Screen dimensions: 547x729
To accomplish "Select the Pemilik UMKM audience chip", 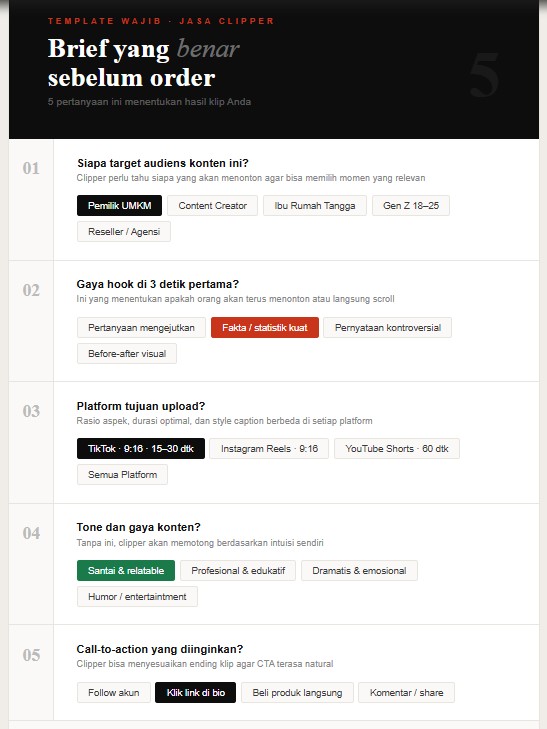I will tap(119, 205).
